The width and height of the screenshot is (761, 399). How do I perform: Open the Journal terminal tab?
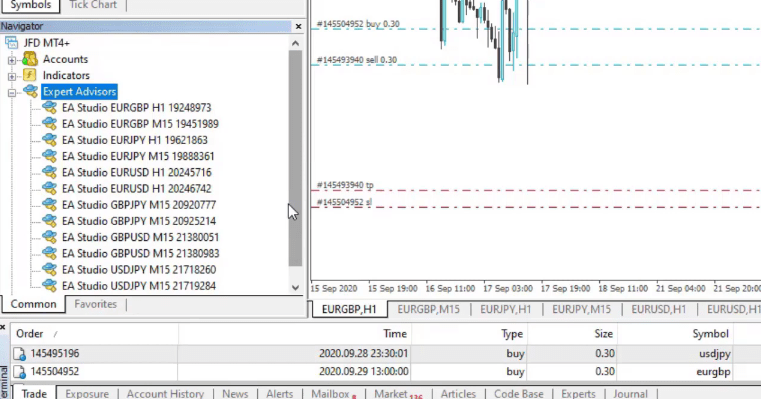tap(630, 393)
